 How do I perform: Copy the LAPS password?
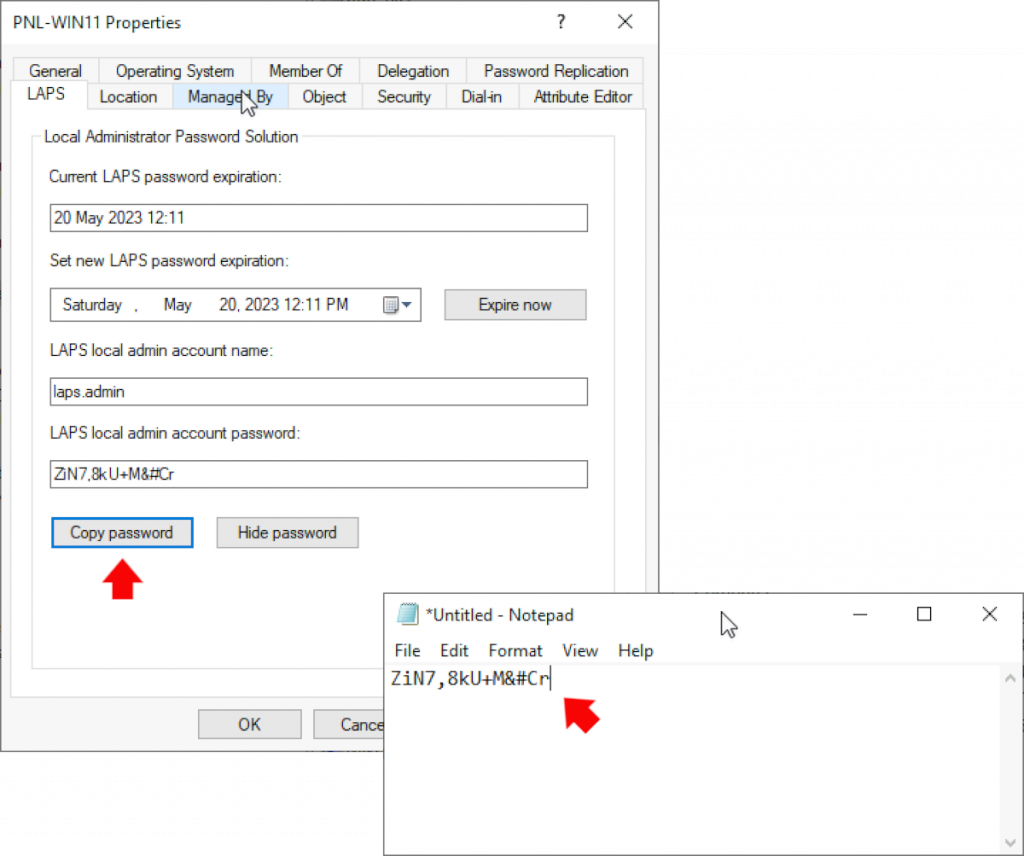click(x=122, y=533)
